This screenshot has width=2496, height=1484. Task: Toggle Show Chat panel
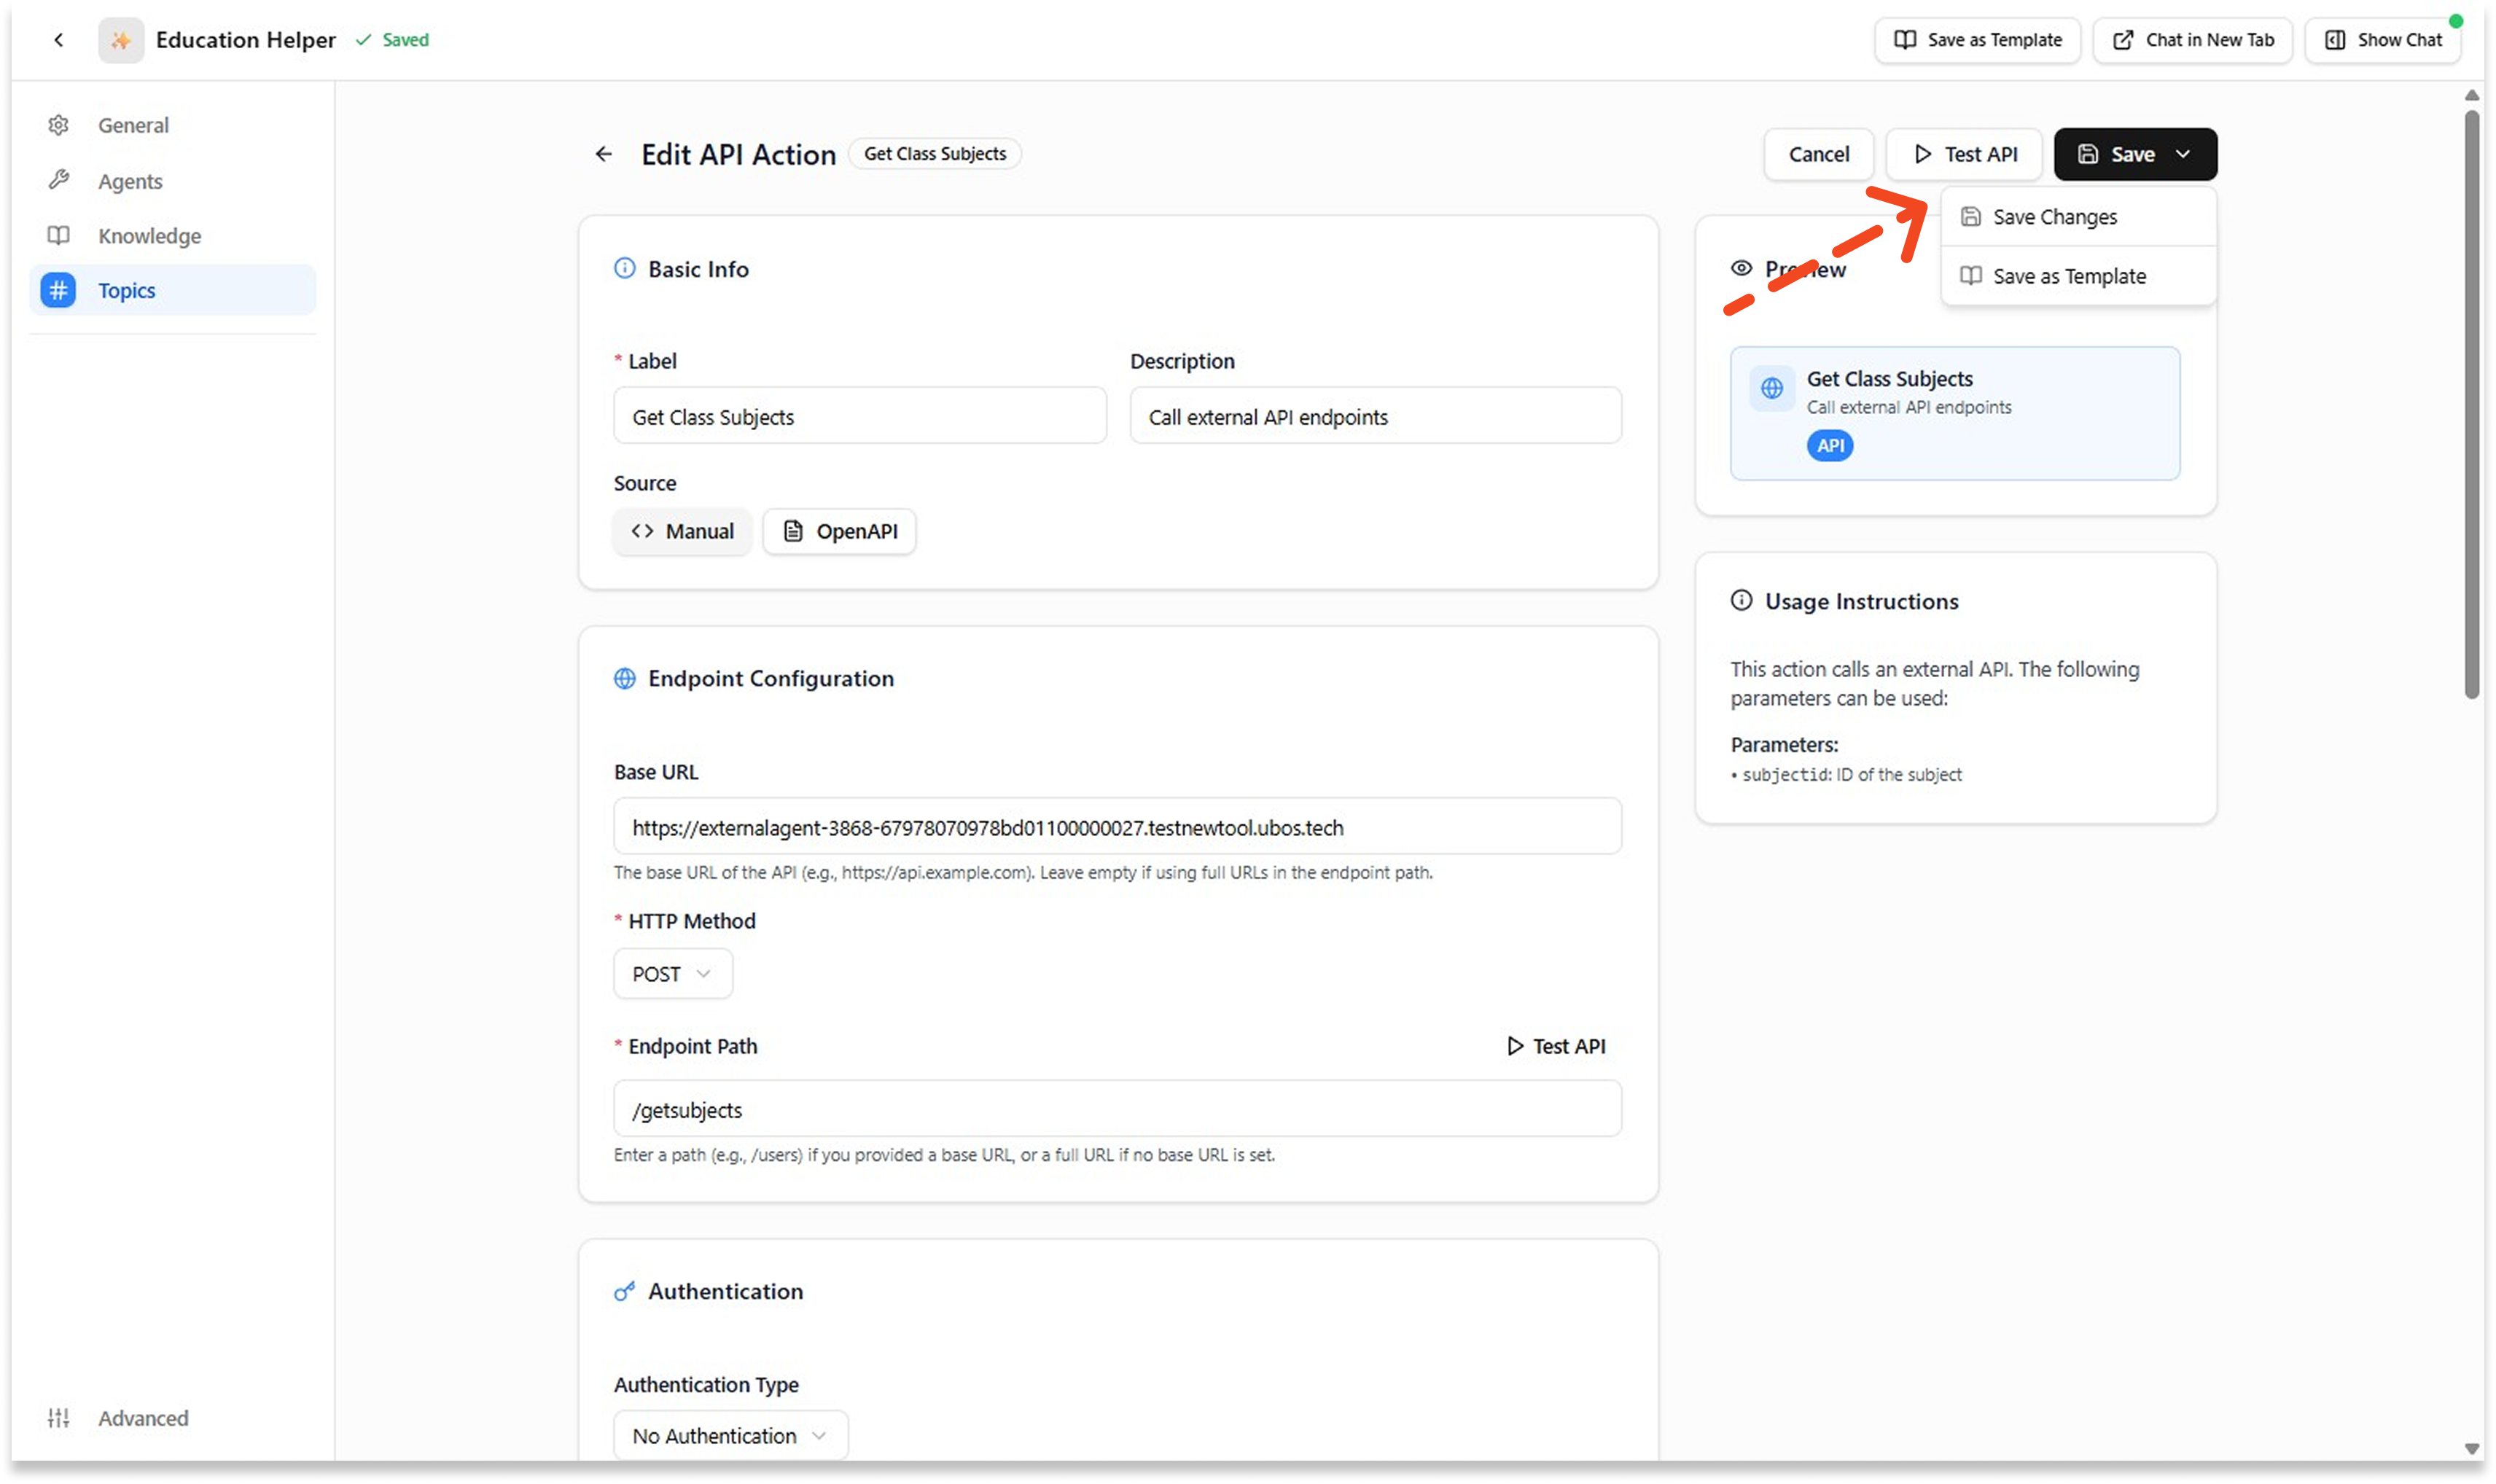pyautogui.click(x=2382, y=40)
